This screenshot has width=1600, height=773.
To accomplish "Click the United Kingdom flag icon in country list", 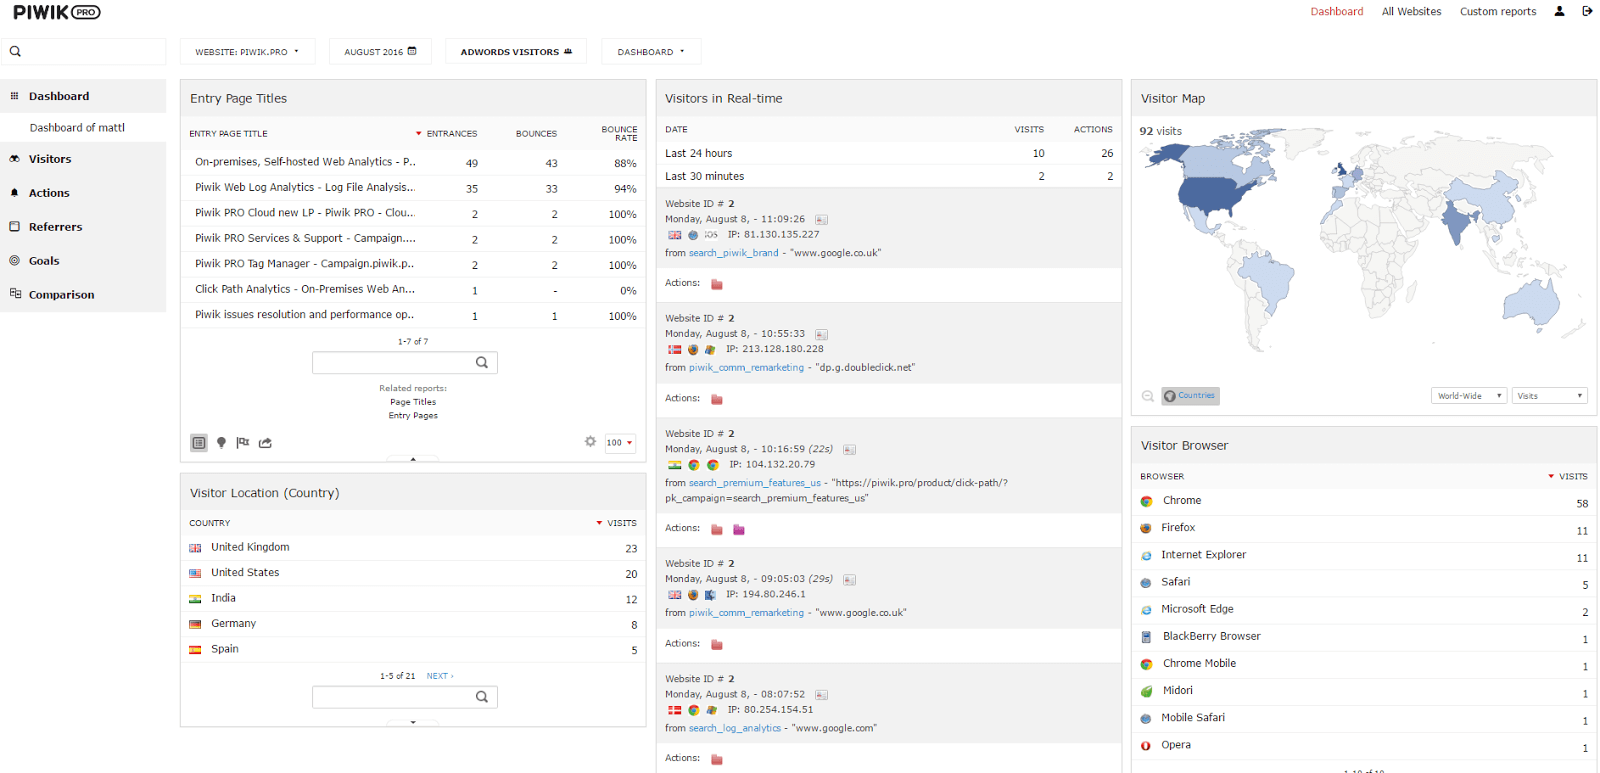I will pos(195,548).
